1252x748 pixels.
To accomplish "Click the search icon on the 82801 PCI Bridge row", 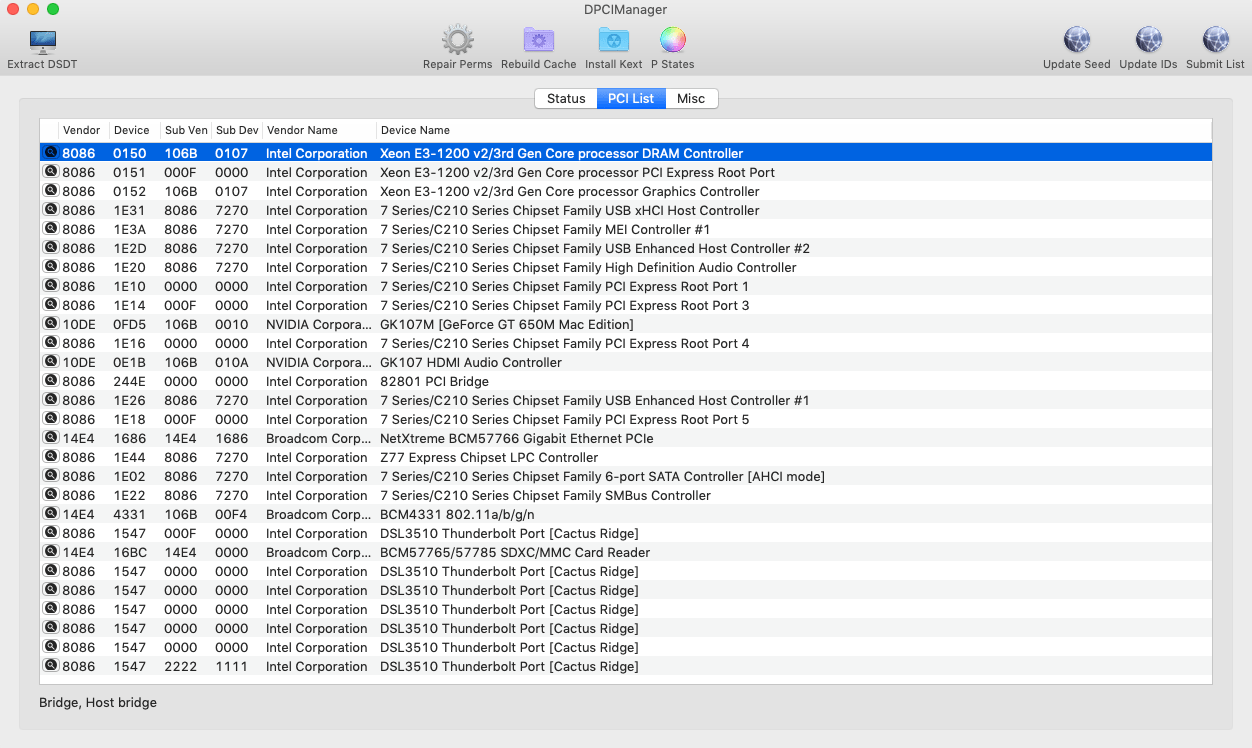I will 51,381.
